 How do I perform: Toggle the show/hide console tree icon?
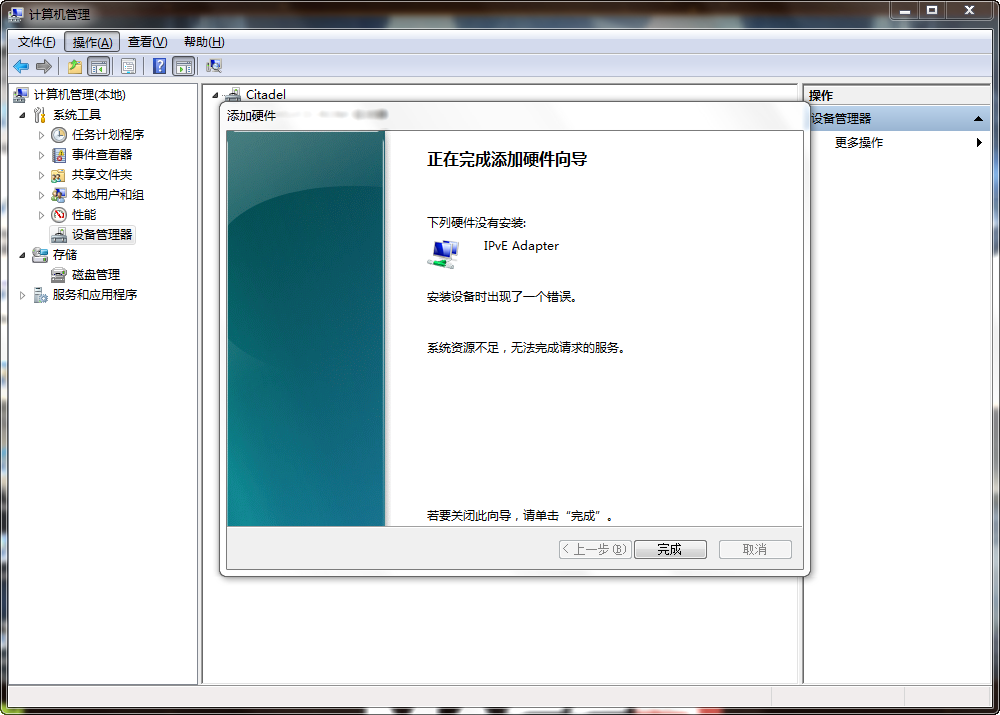pos(98,66)
